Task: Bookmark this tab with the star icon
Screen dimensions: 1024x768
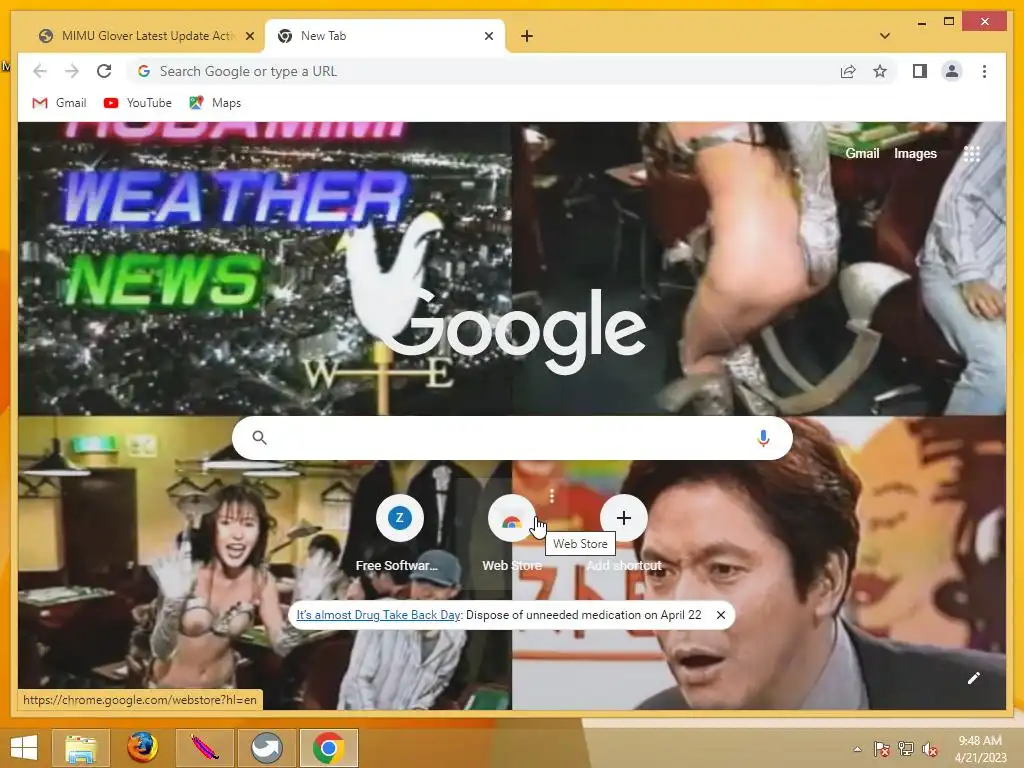Action: (880, 71)
